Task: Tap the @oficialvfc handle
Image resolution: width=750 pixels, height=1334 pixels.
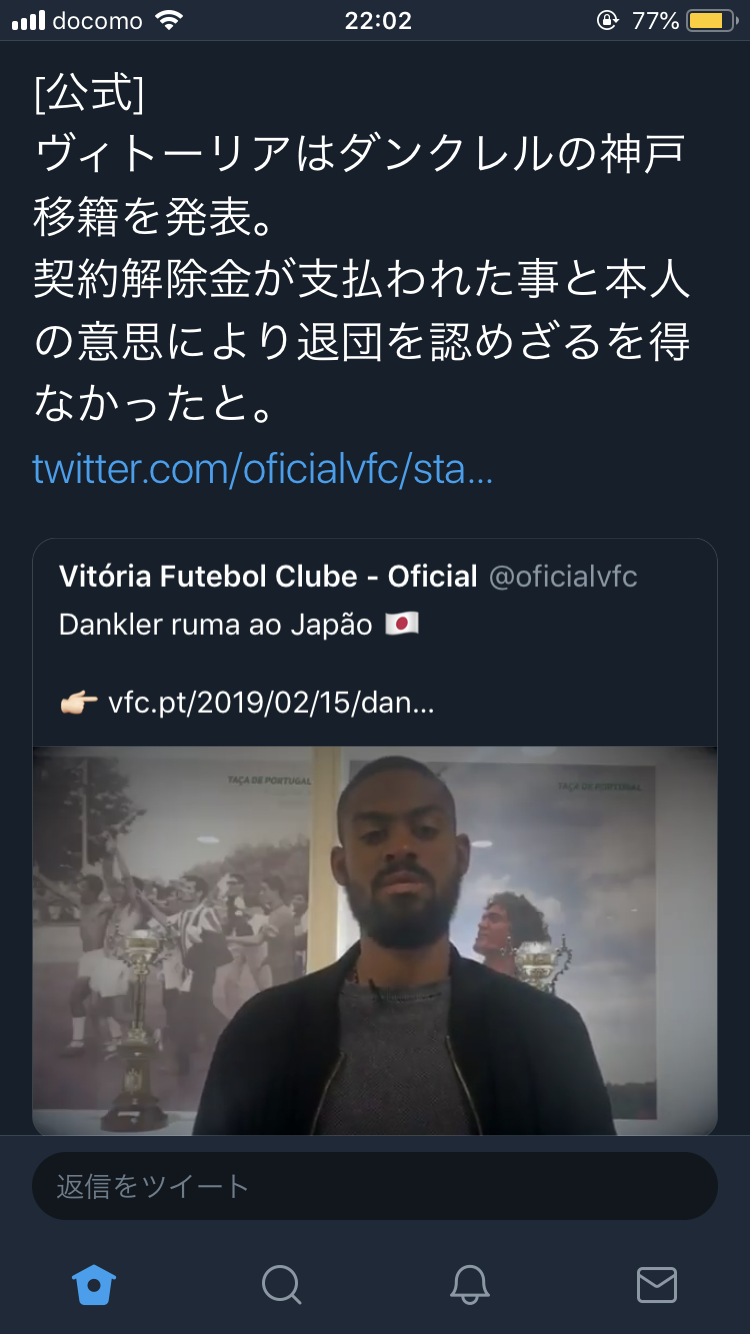Action: (x=563, y=576)
